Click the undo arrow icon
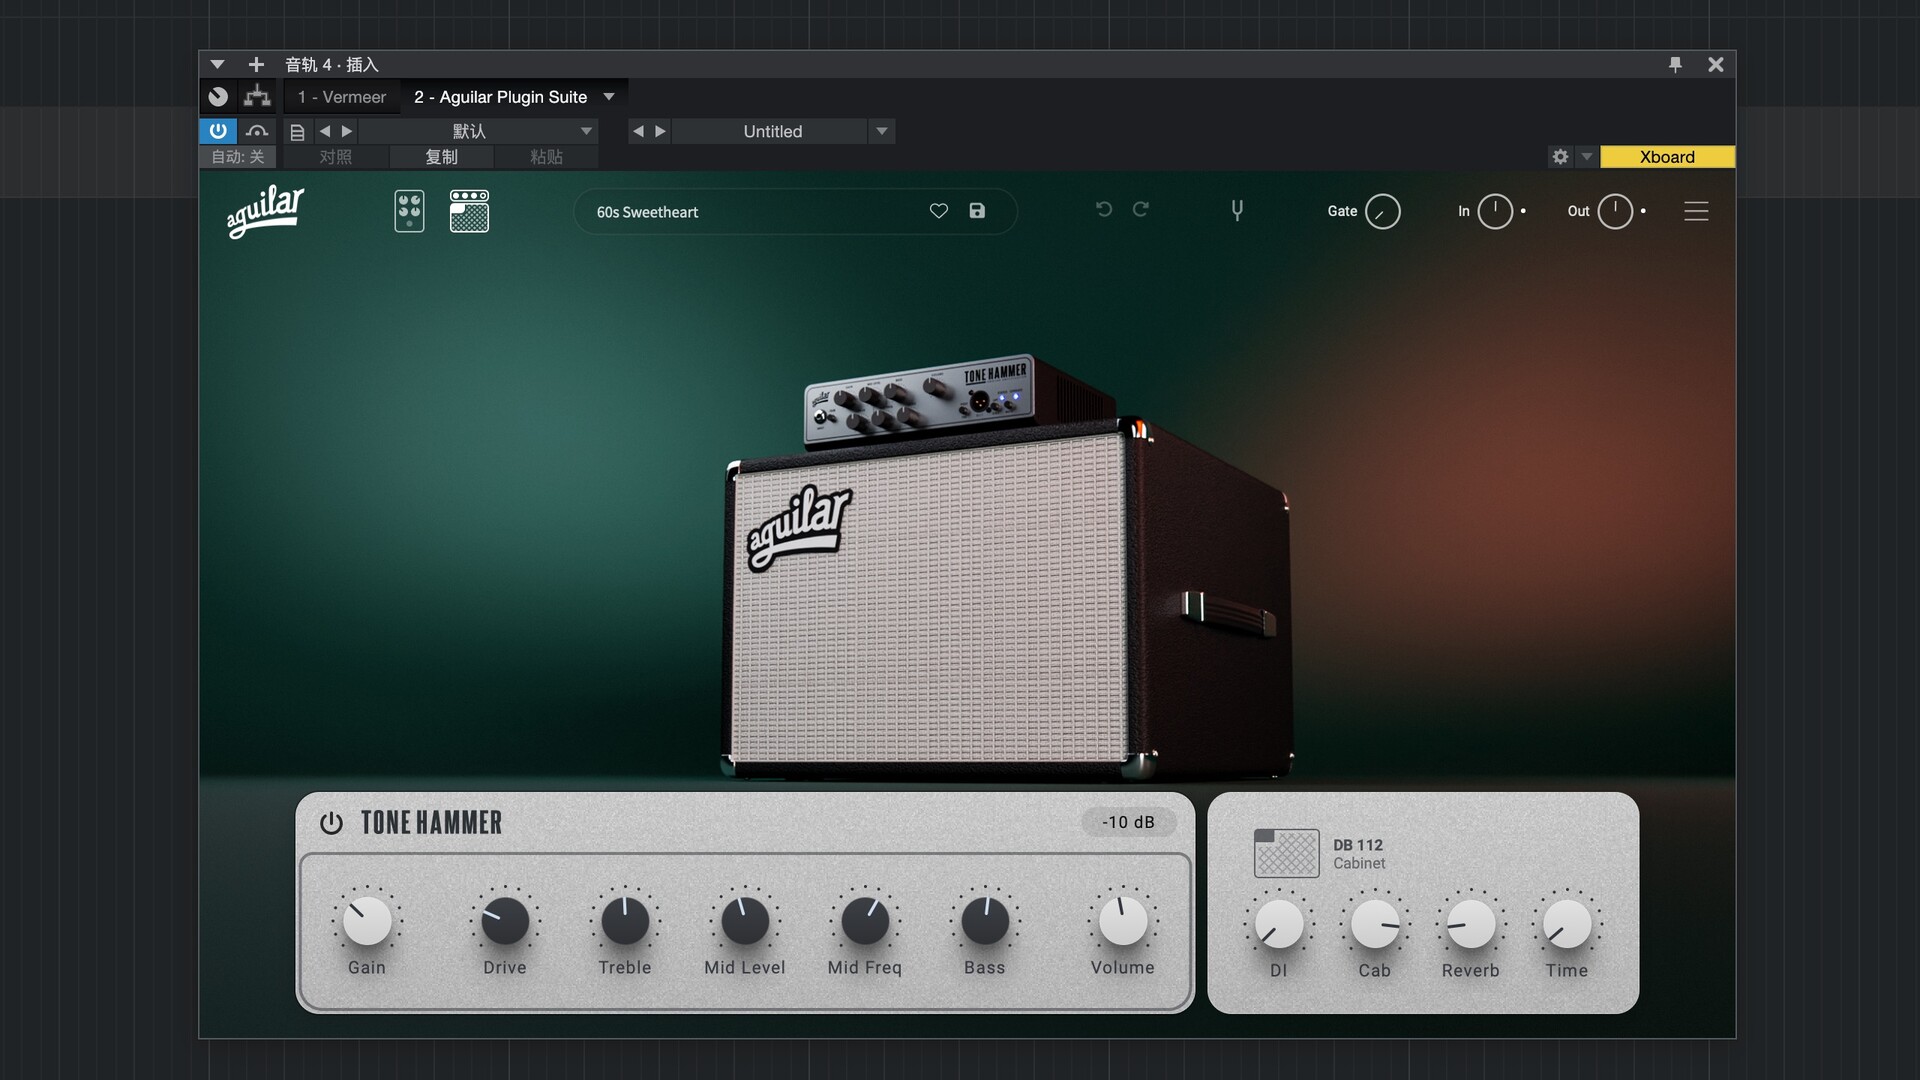The height and width of the screenshot is (1080, 1920). click(1104, 209)
